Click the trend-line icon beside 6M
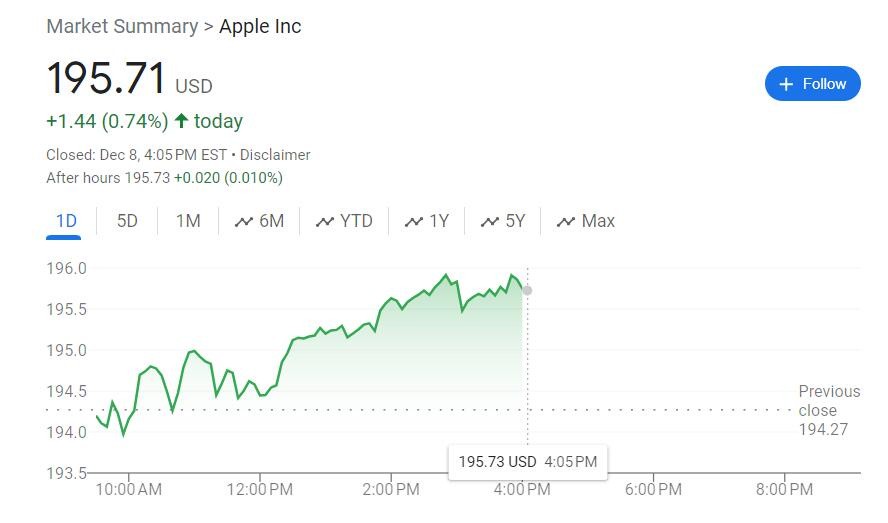The width and height of the screenshot is (888, 523). (x=243, y=222)
